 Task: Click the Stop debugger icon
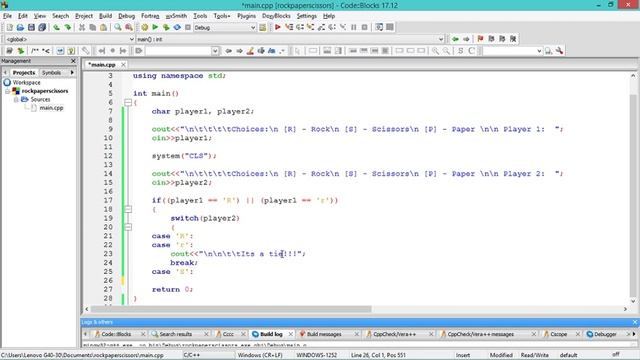point(364,27)
